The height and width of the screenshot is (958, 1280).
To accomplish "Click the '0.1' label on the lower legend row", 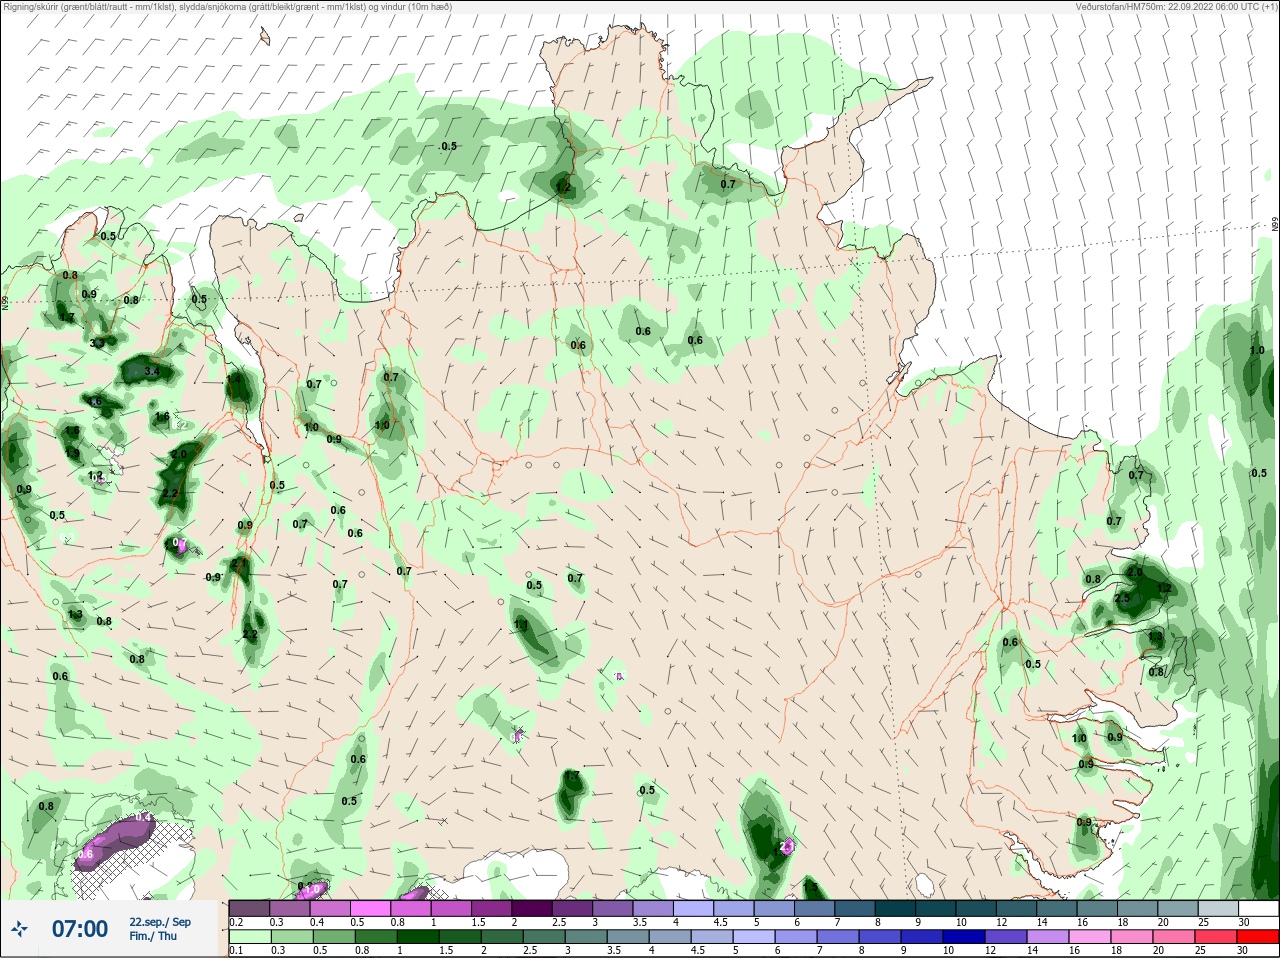I will tap(236, 951).
